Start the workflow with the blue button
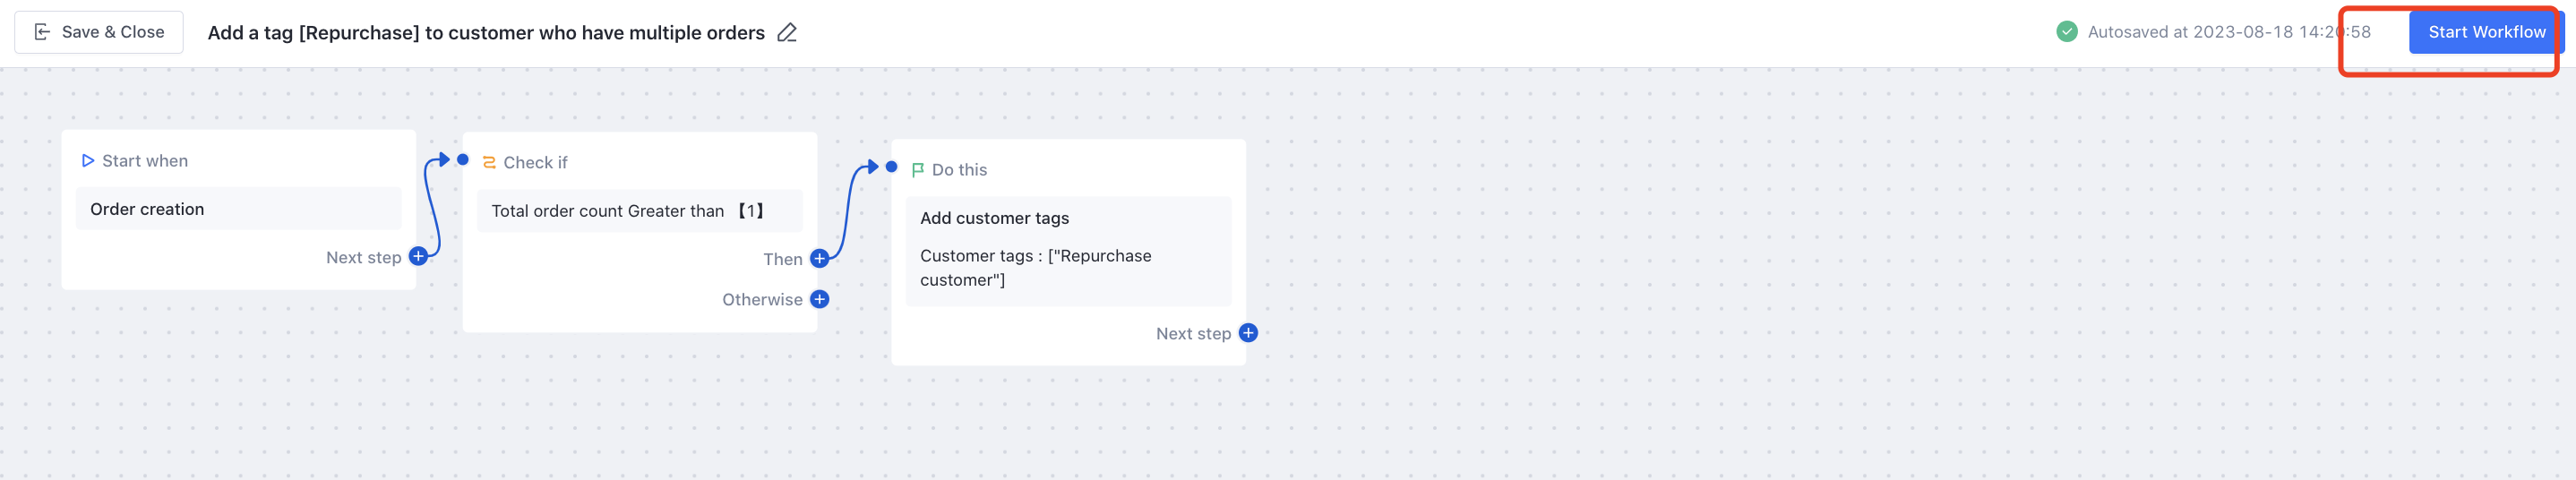 point(2486,32)
